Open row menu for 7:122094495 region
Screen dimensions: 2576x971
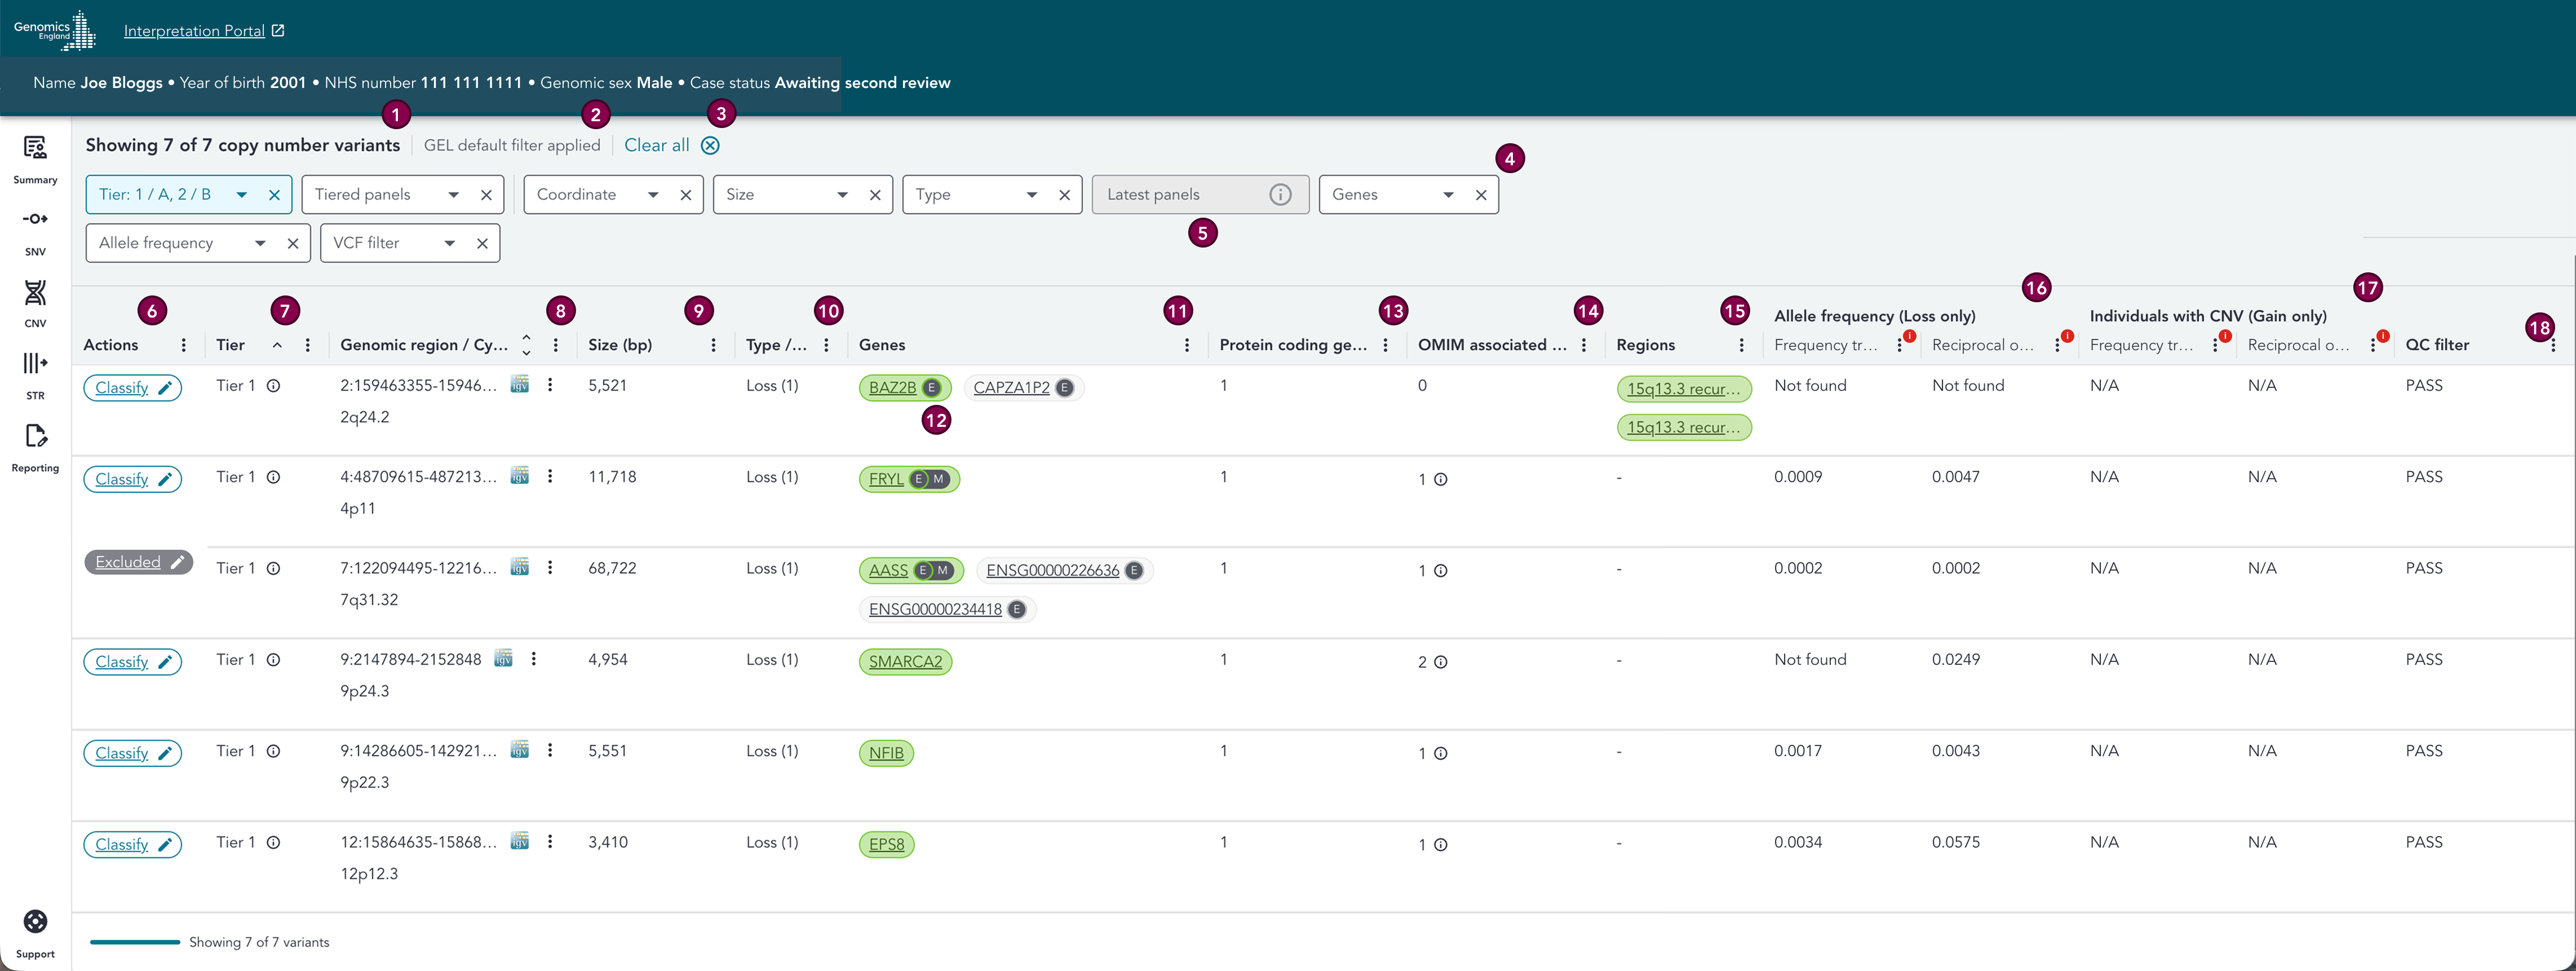point(550,567)
